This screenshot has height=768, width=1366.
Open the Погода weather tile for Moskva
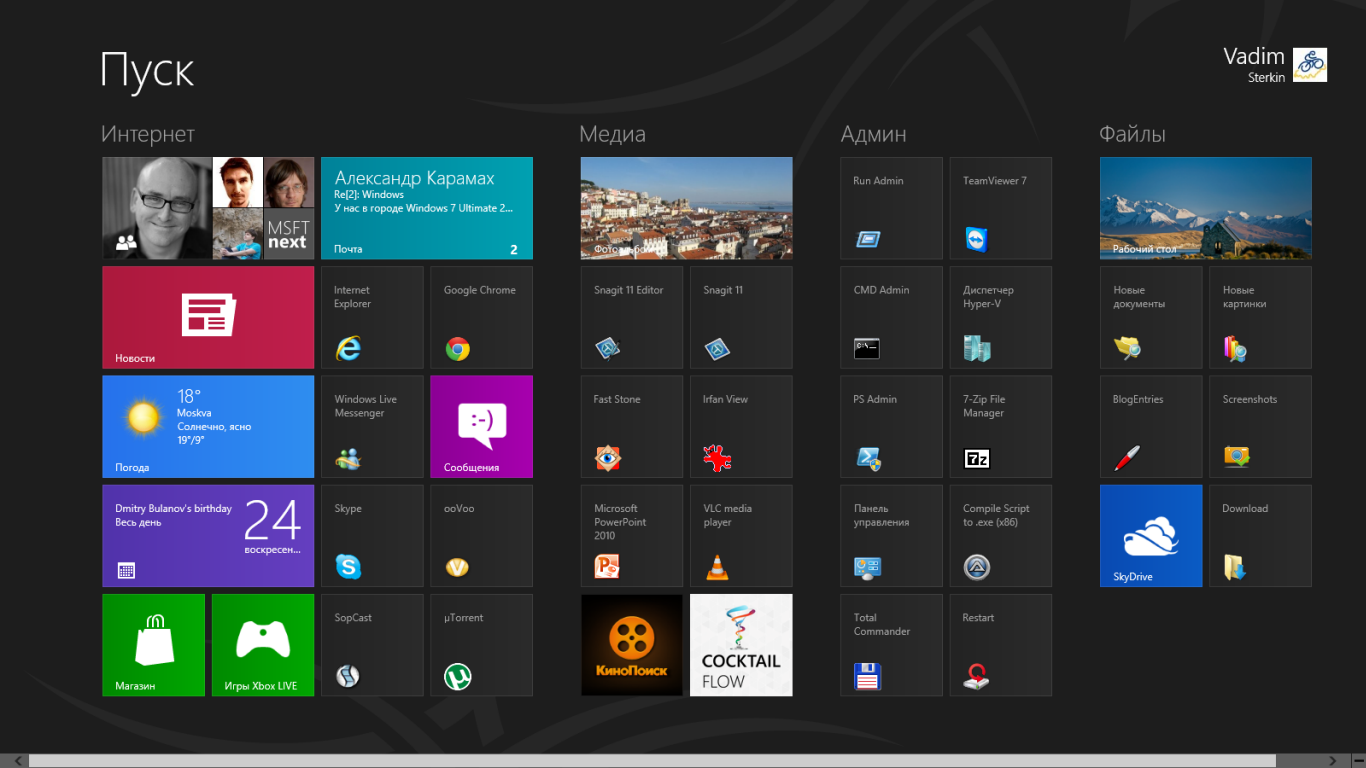(x=208, y=426)
